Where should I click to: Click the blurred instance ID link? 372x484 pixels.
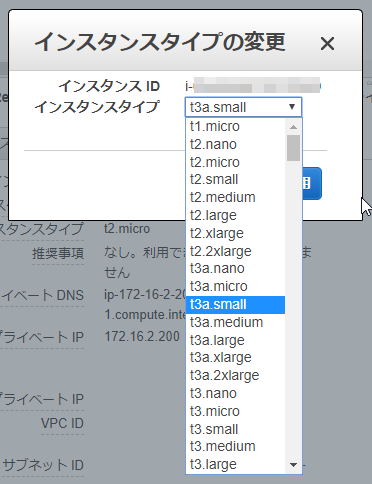[x=253, y=86]
